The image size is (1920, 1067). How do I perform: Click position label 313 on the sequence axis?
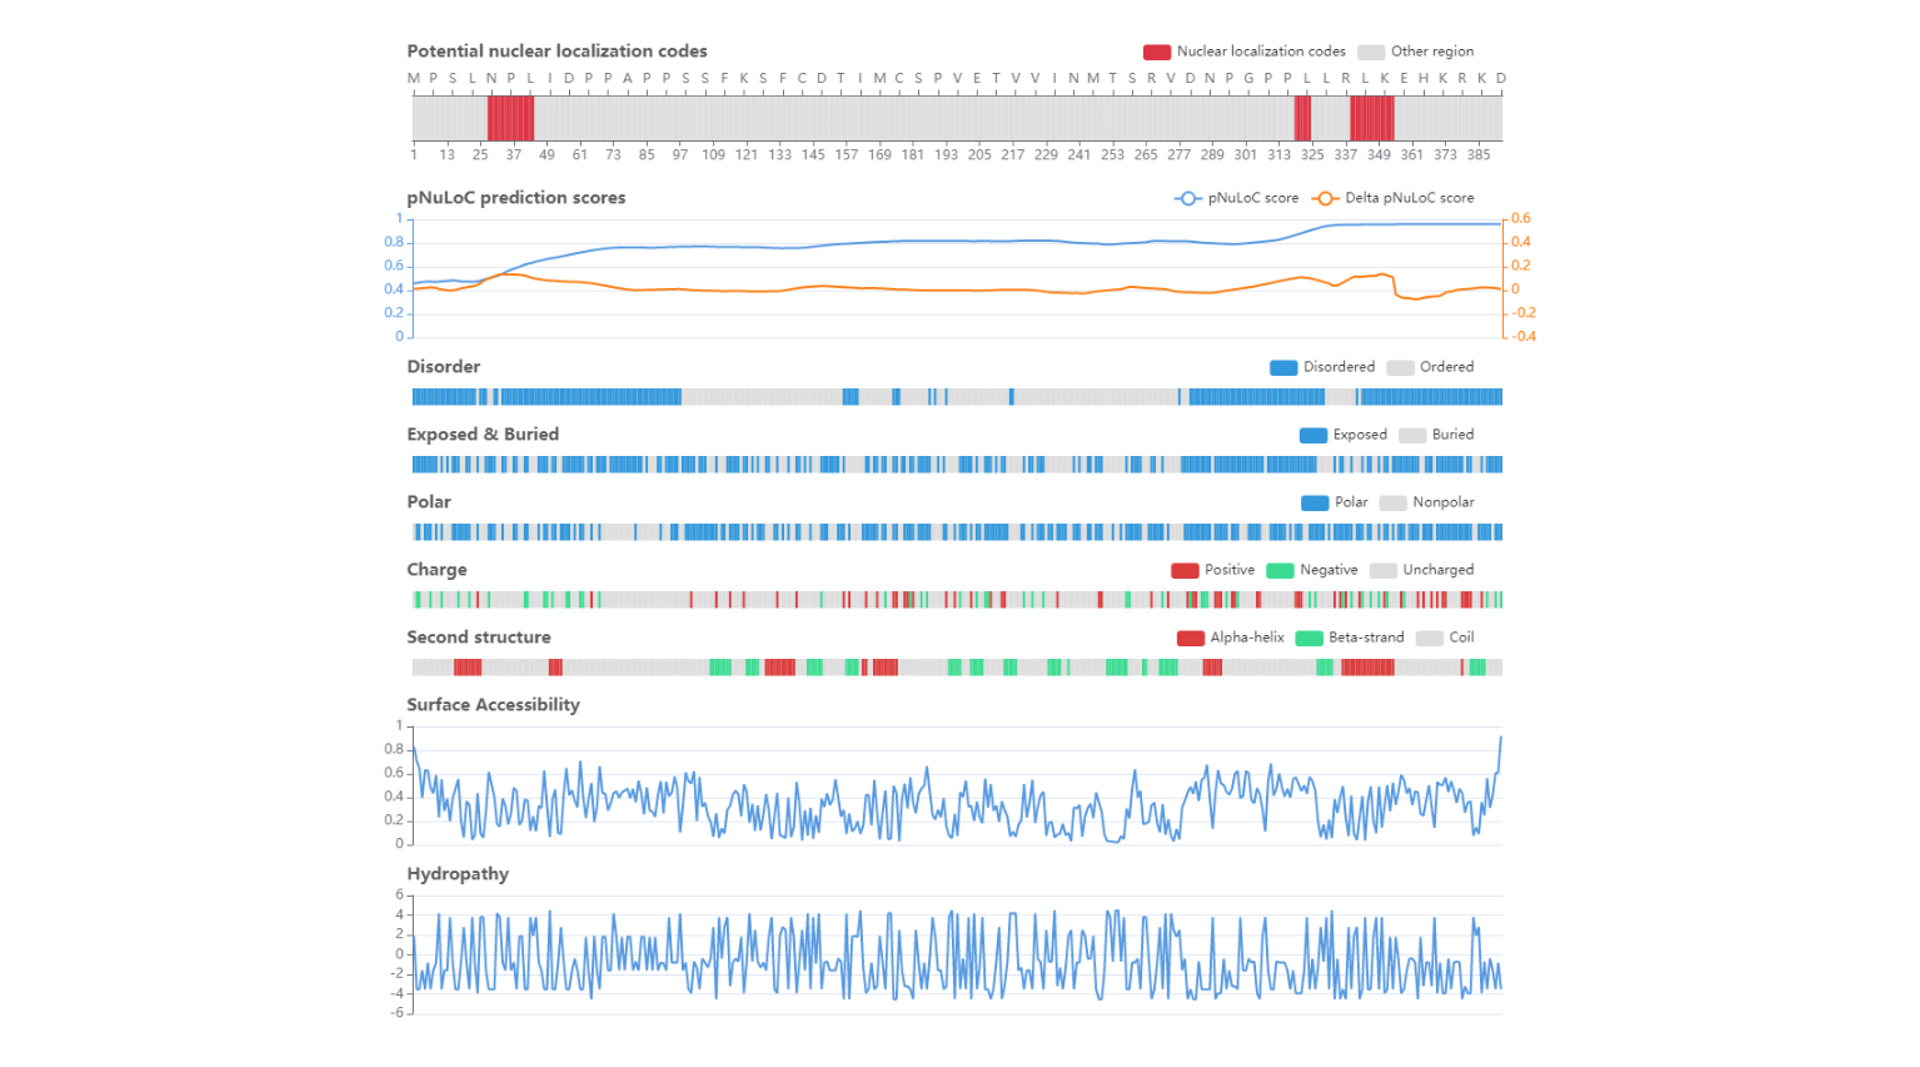pyautogui.click(x=1279, y=155)
